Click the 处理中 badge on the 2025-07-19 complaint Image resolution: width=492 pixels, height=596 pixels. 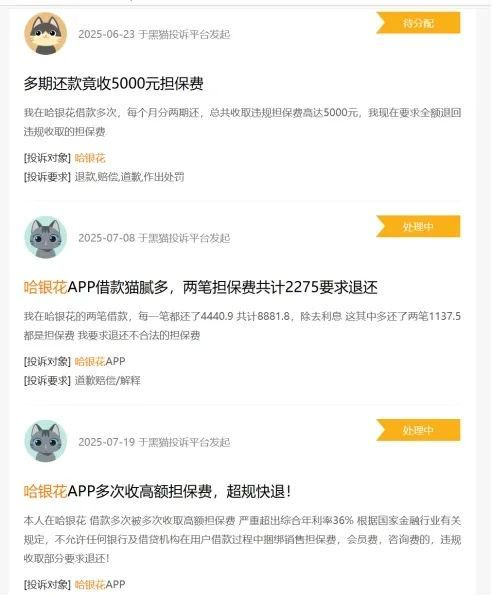[x=418, y=430]
